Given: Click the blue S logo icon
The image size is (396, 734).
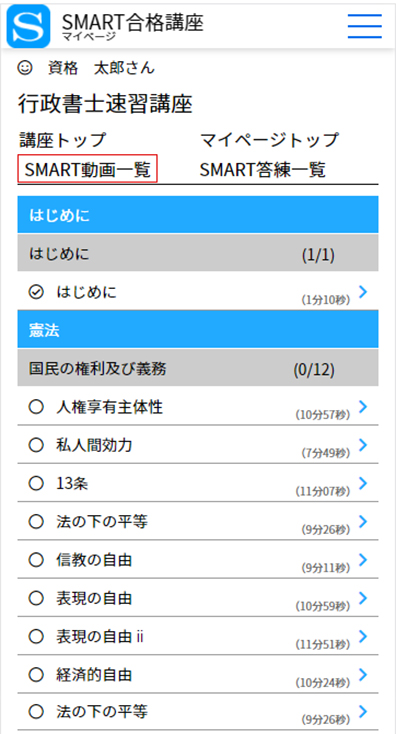Looking at the screenshot, I should [x=29, y=26].
